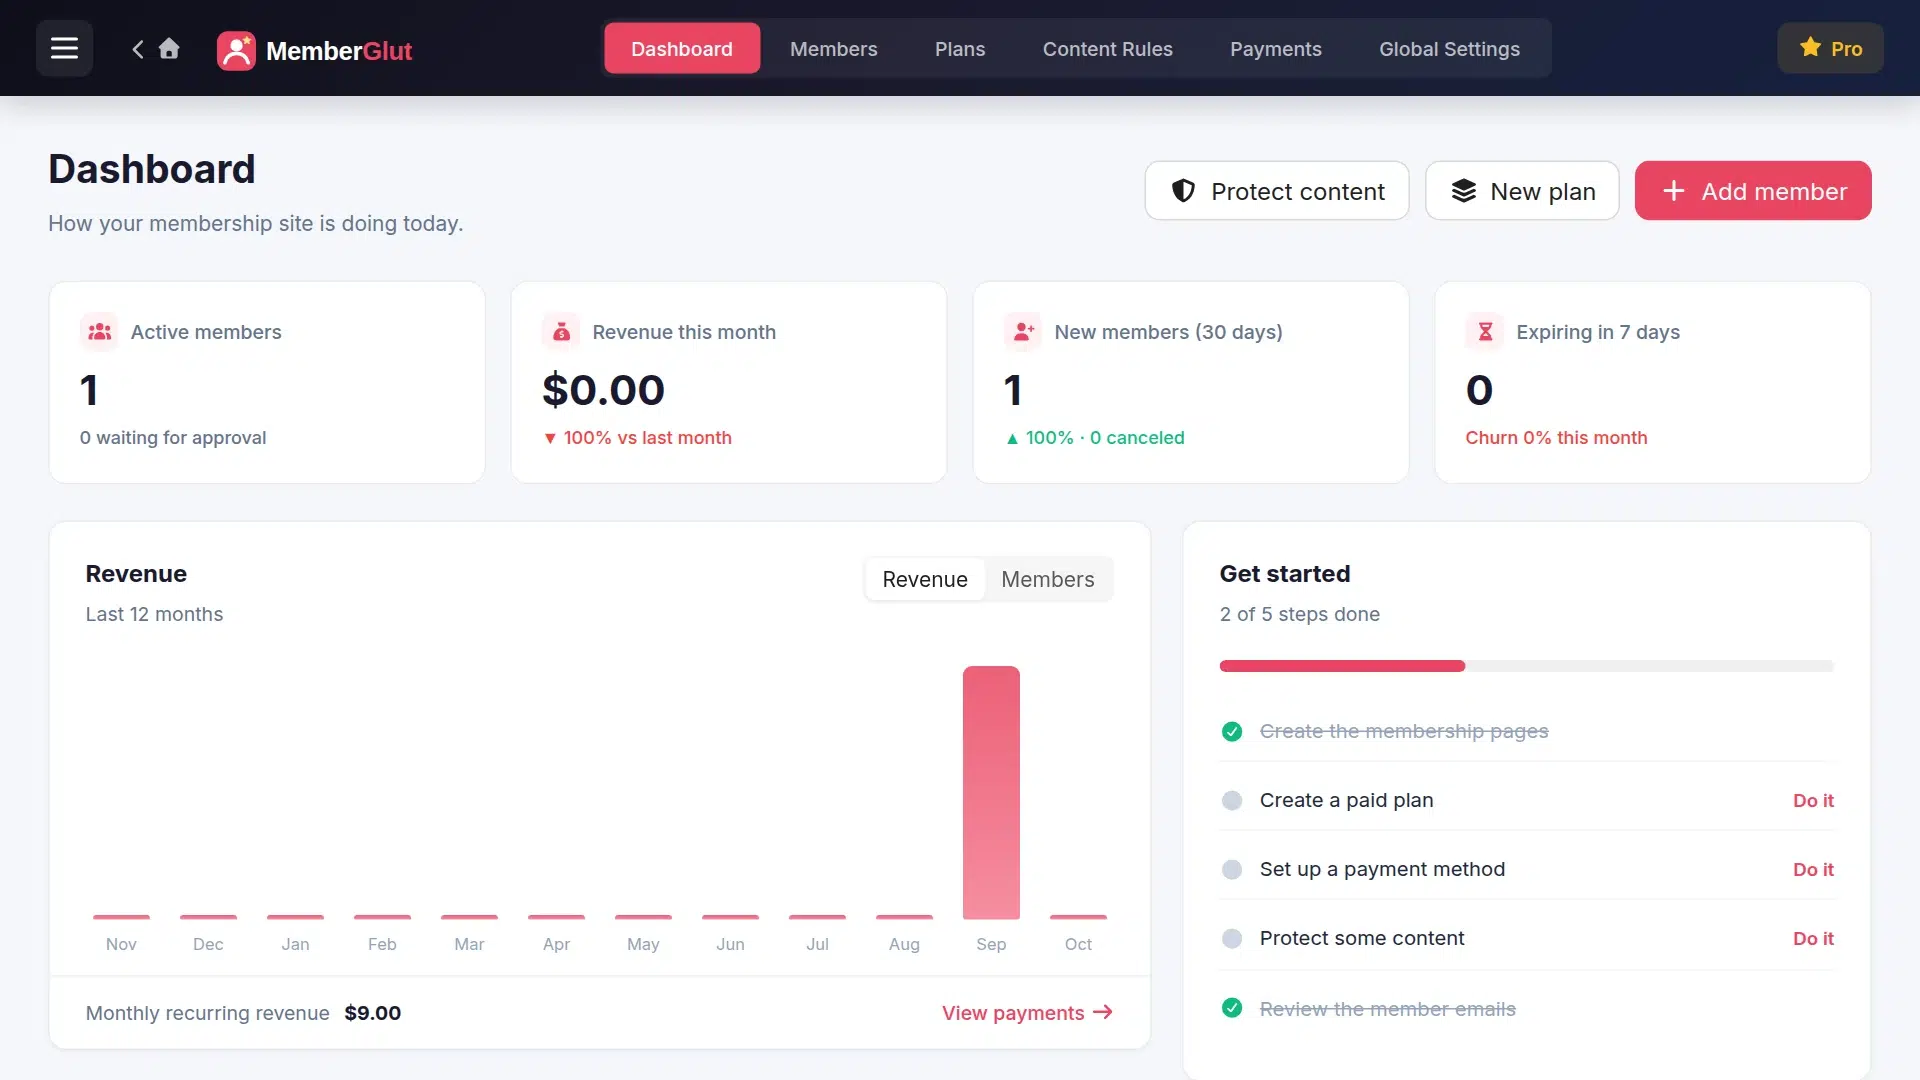Click the circle beside Create a paid plan
1920x1080 pixels.
point(1232,800)
